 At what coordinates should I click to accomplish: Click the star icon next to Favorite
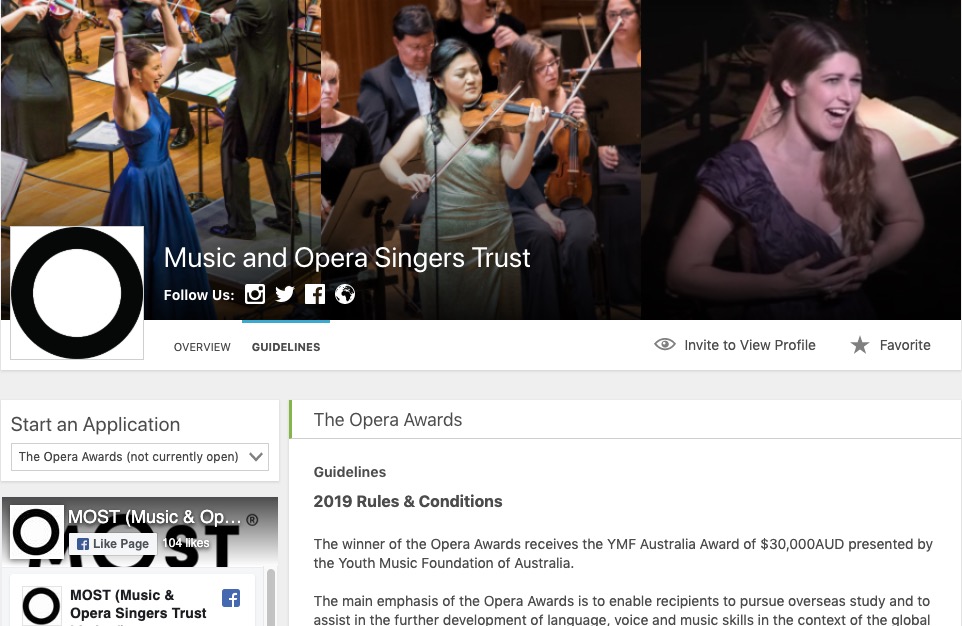click(860, 345)
